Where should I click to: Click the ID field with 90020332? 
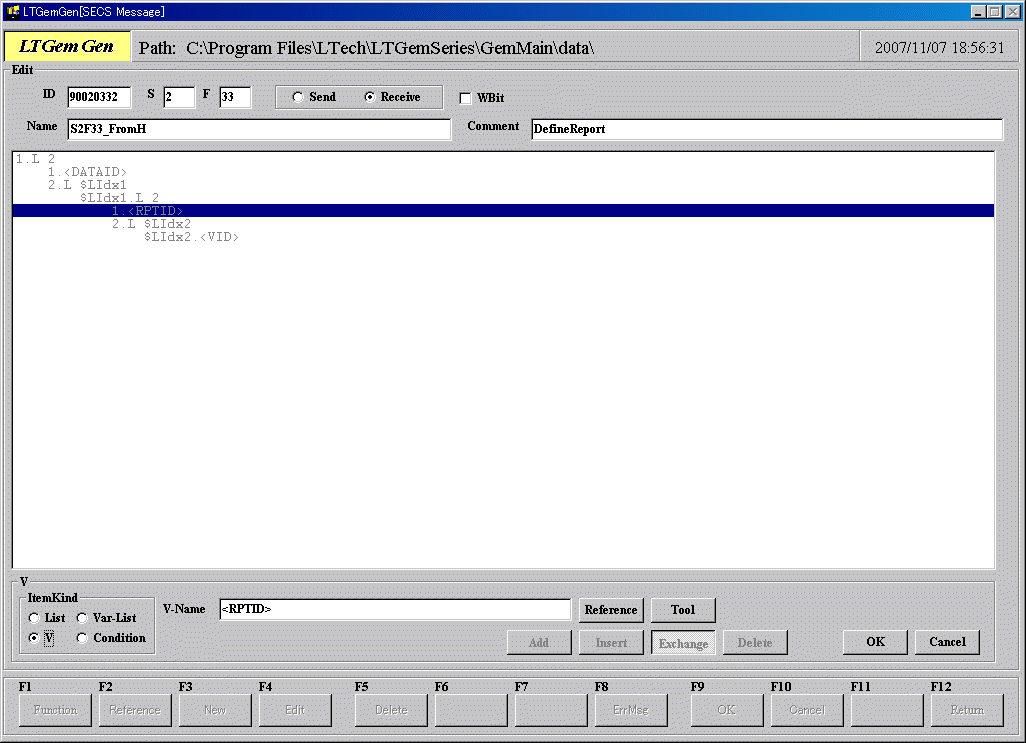tap(99, 97)
